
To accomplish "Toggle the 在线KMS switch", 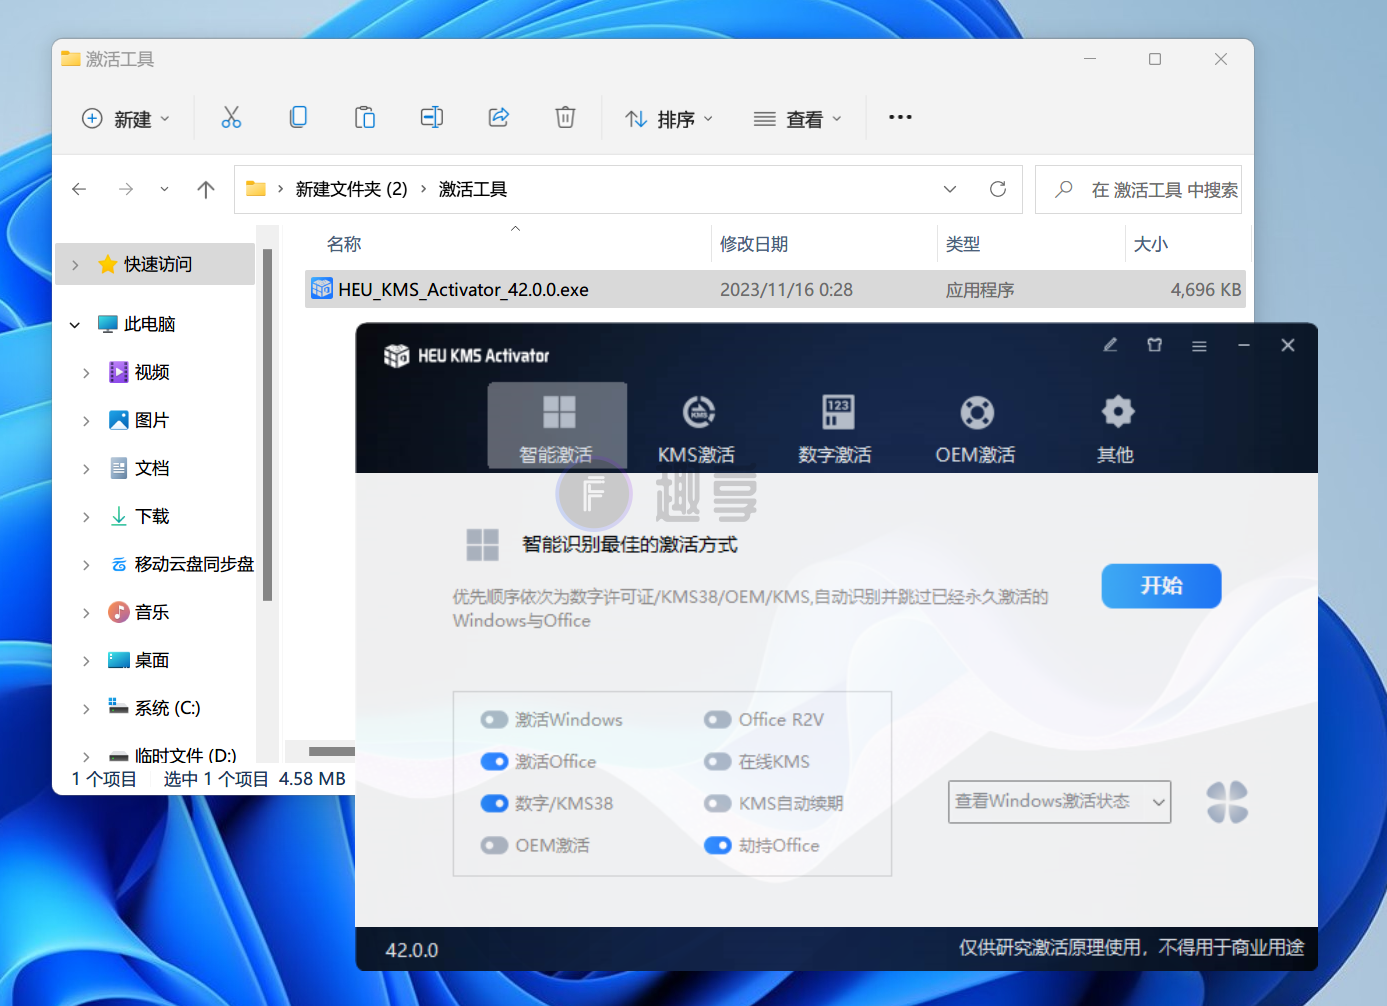I will coord(718,761).
